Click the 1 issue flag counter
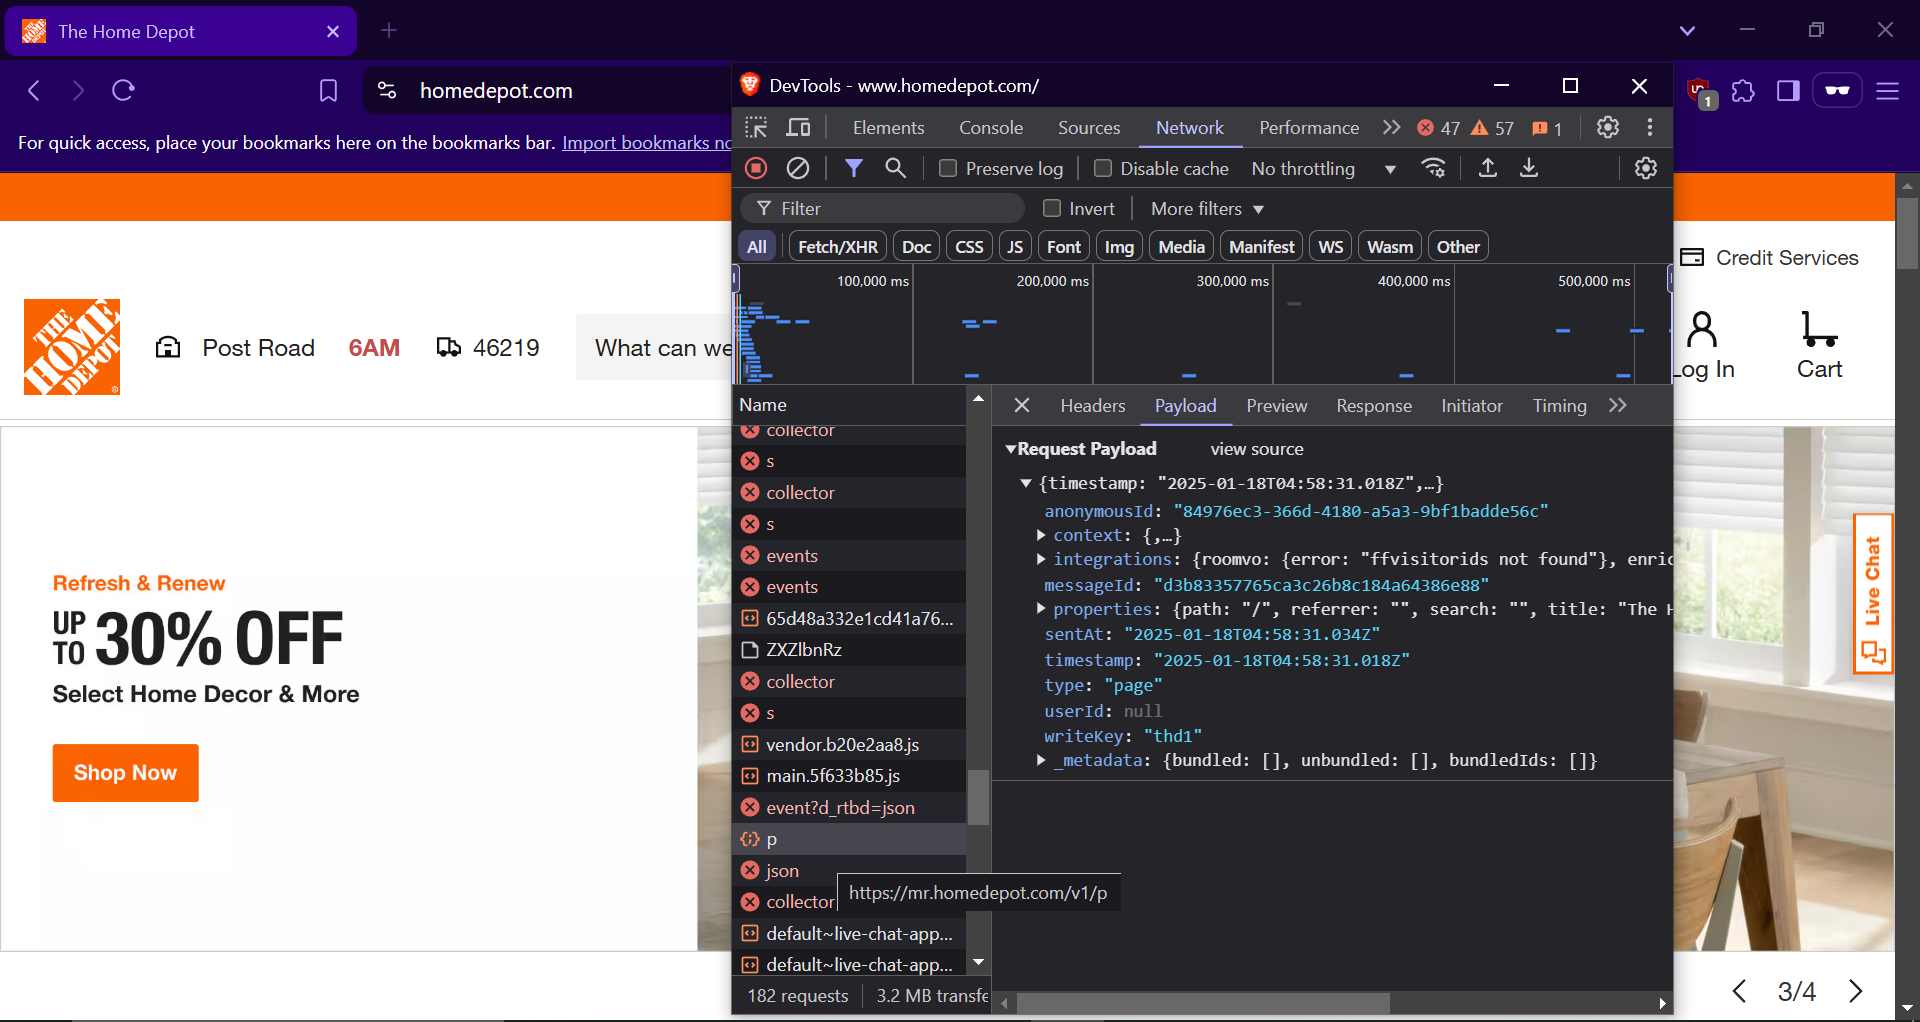Viewport: 1920px width, 1022px height. (x=1547, y=128)
